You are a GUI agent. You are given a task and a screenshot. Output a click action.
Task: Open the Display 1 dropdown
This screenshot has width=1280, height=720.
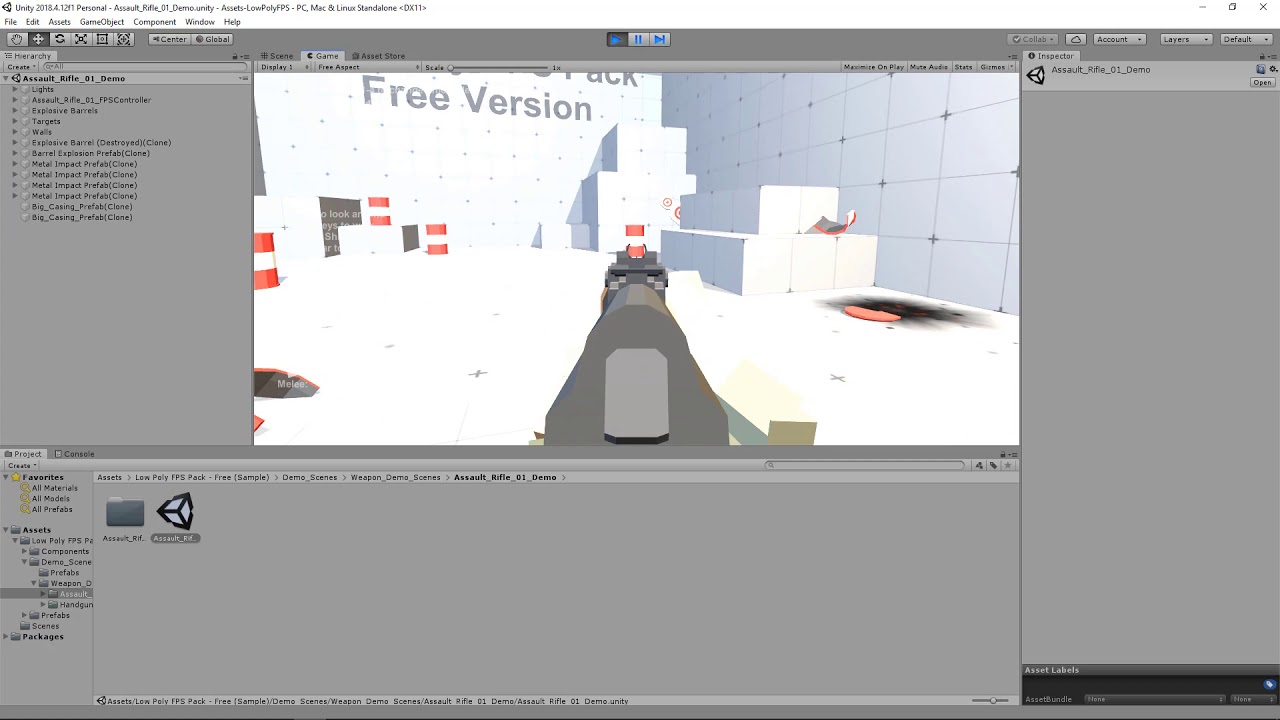[x=283, y=67]
